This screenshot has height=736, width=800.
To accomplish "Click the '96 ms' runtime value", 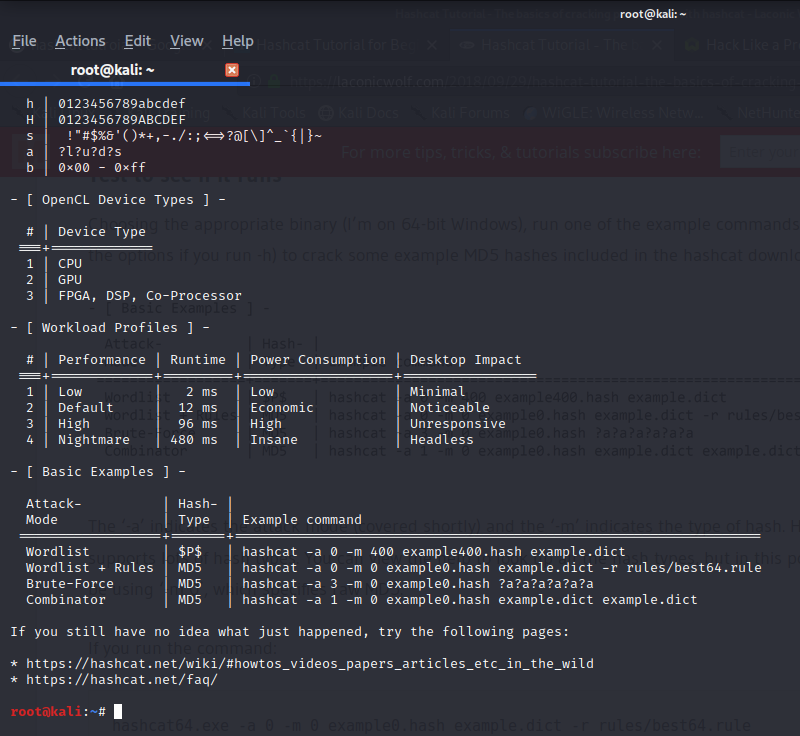I will (x=197, y=424).
